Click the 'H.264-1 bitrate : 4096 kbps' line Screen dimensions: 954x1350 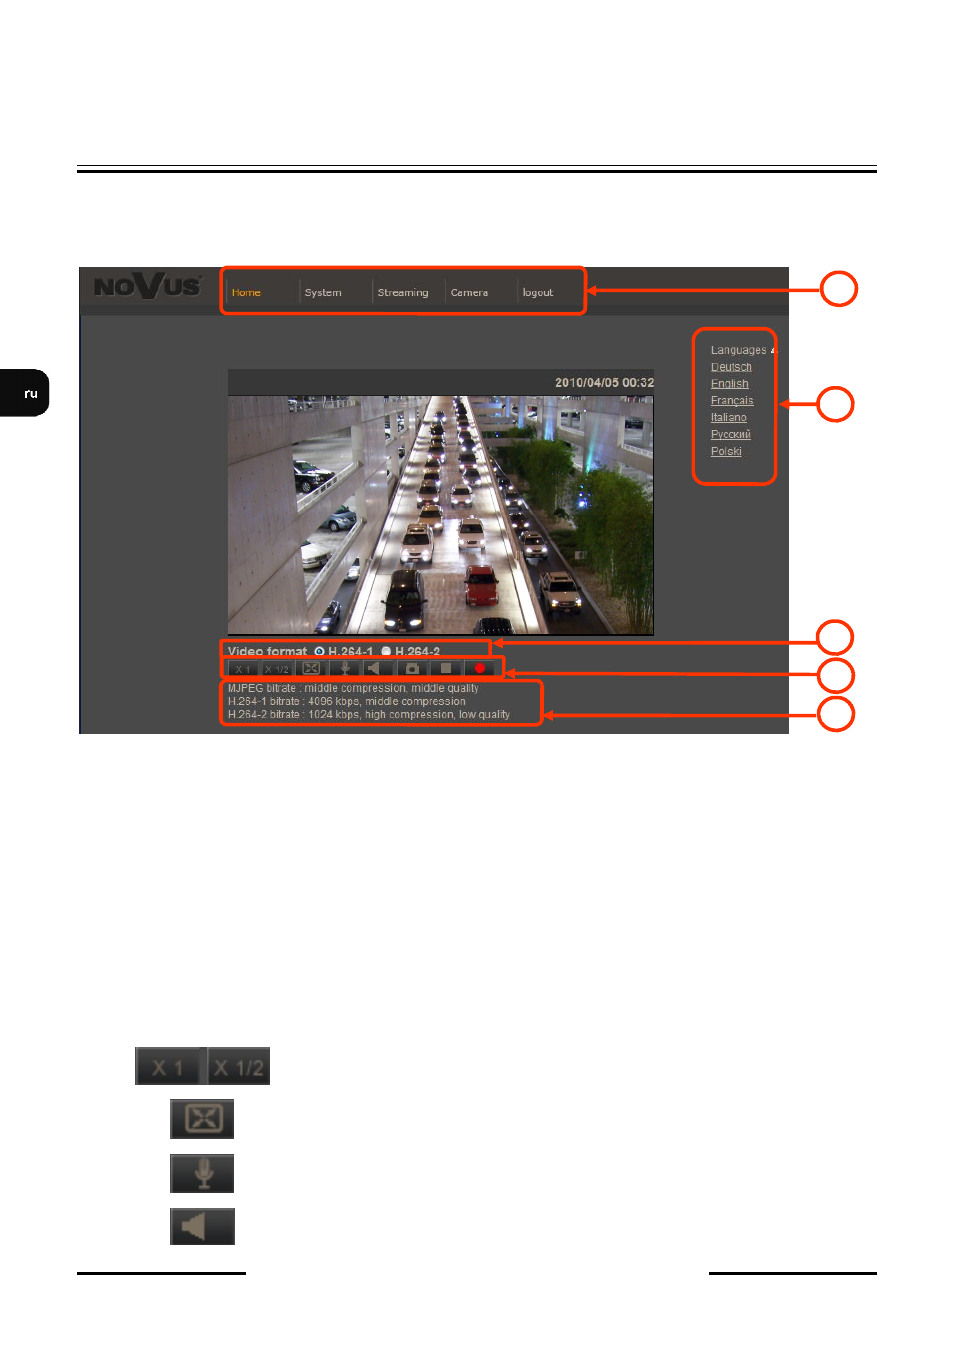(x=346, y=701)
